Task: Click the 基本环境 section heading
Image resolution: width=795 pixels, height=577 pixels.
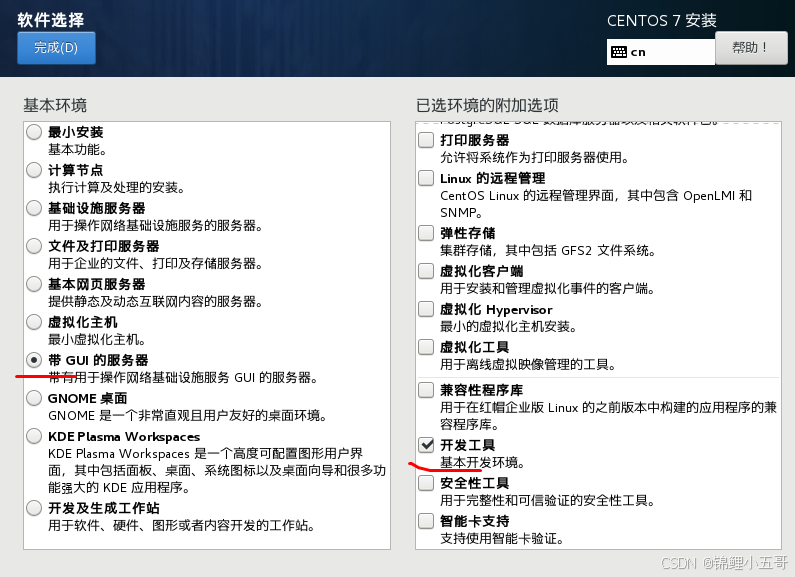Action: 55,105
